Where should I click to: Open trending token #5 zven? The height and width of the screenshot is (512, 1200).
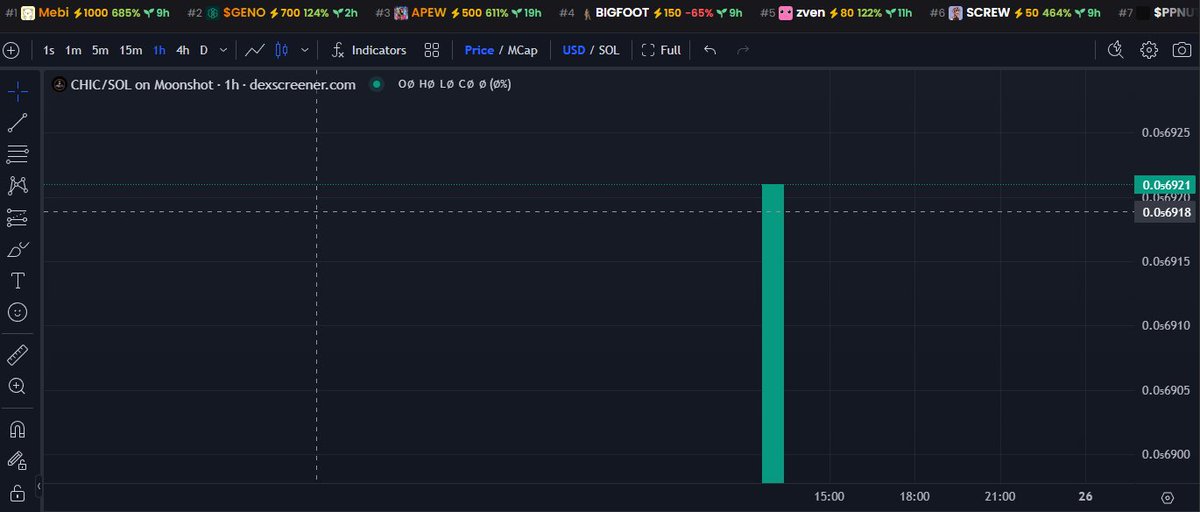pos(836,13)
